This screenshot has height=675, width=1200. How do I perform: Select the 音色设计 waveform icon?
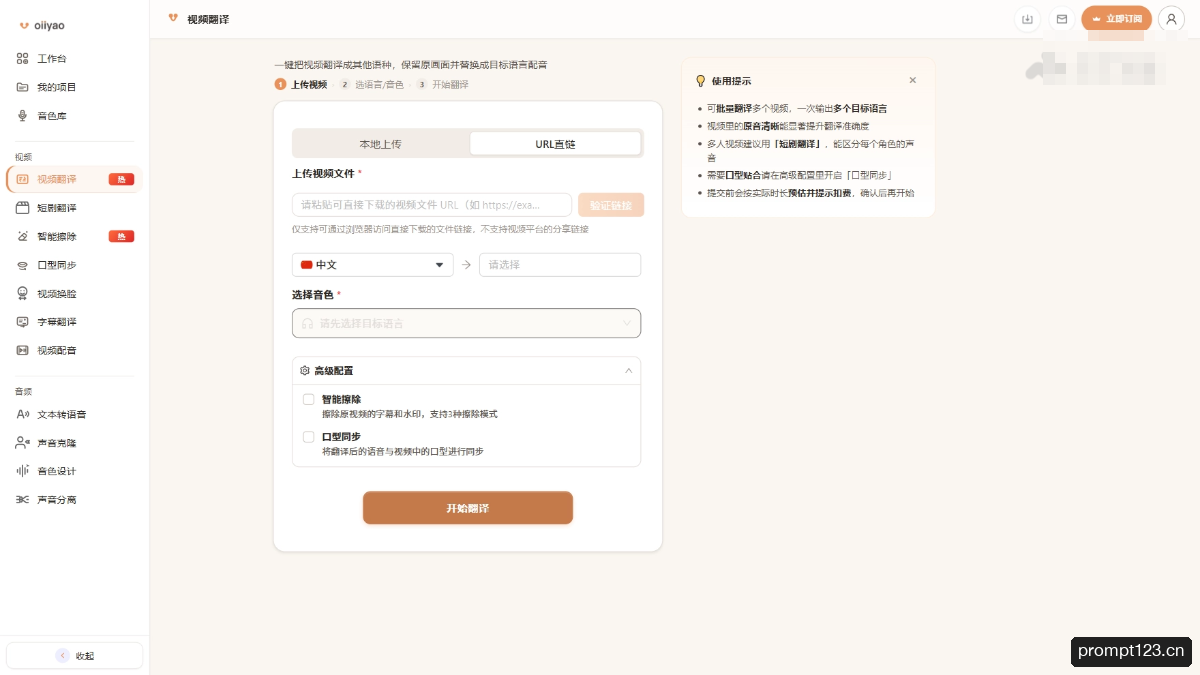(23, 471)
